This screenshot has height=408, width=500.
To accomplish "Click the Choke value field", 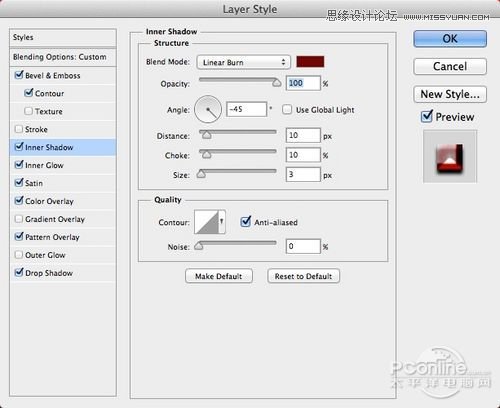I will 303,155.
